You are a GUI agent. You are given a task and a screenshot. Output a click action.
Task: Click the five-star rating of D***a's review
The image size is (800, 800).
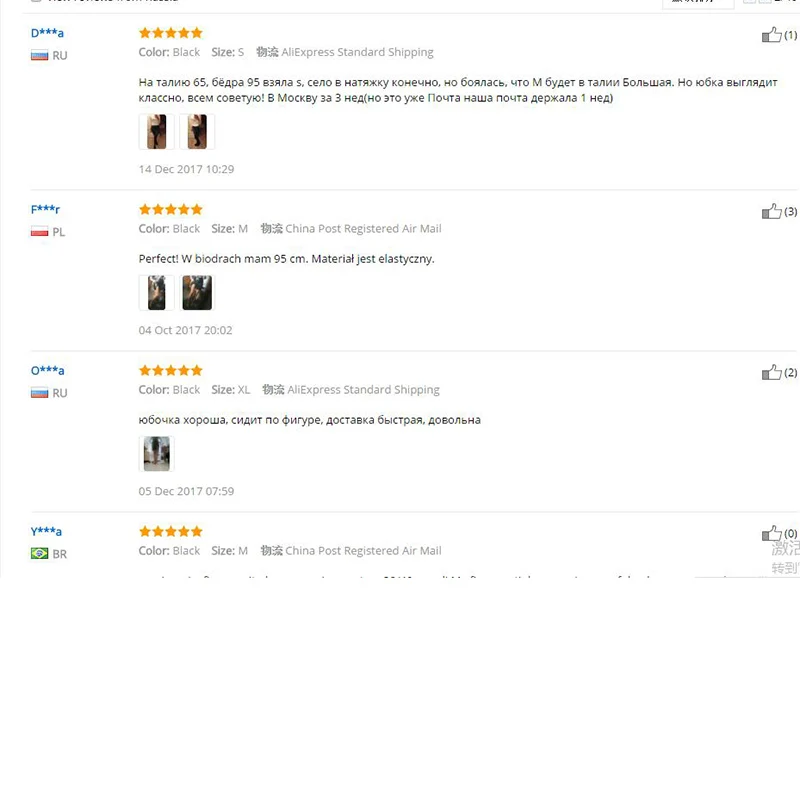click(x=171, y=33)
